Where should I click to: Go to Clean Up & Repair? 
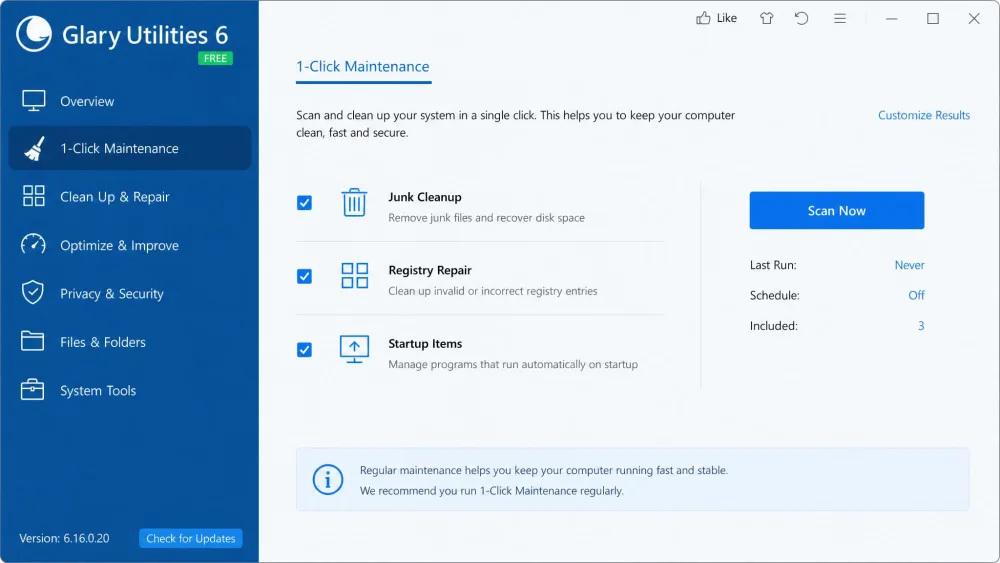pyautogui.click(x=129, y=196)
